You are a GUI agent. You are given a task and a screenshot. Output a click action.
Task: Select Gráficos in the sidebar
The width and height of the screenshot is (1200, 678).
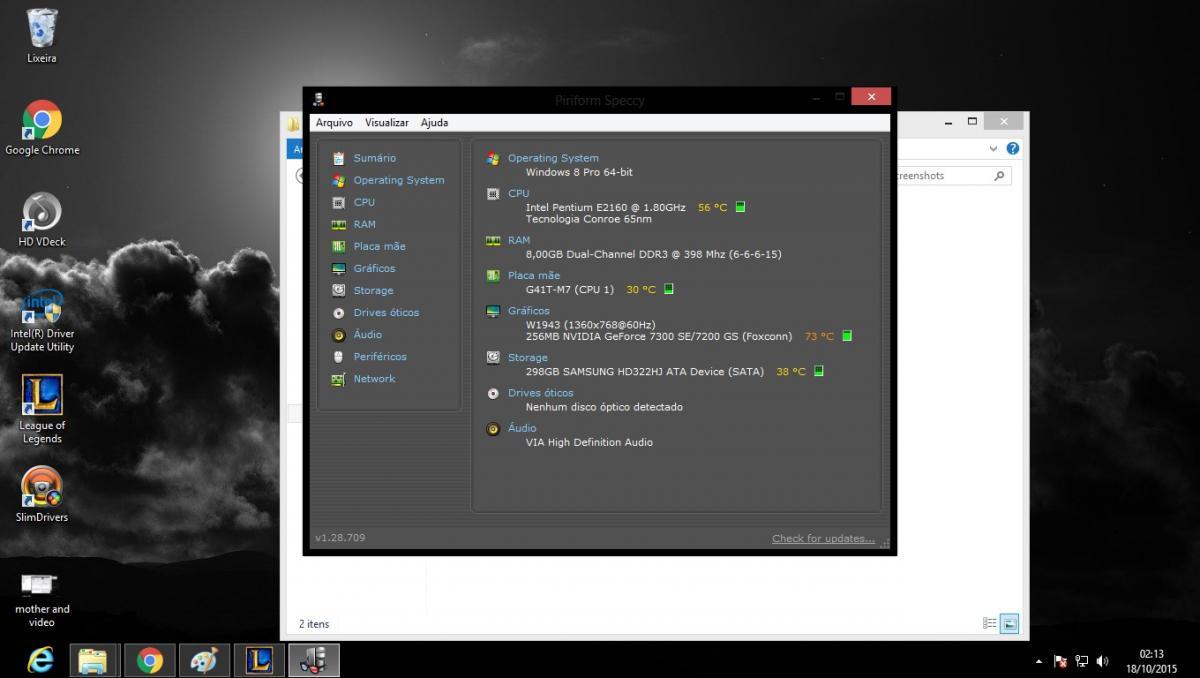tap(374, 268)
